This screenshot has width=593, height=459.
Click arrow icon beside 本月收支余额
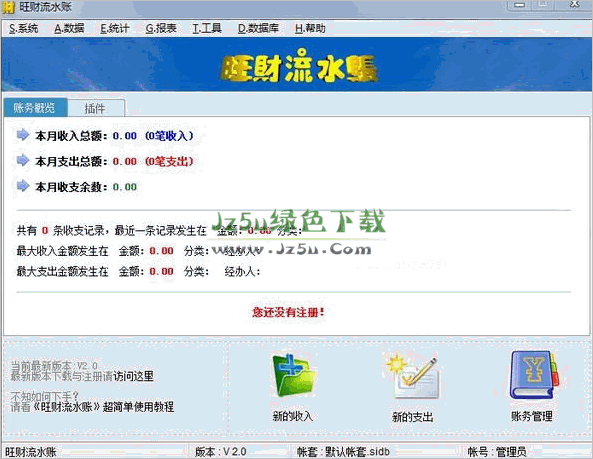[x=23, y=186]
